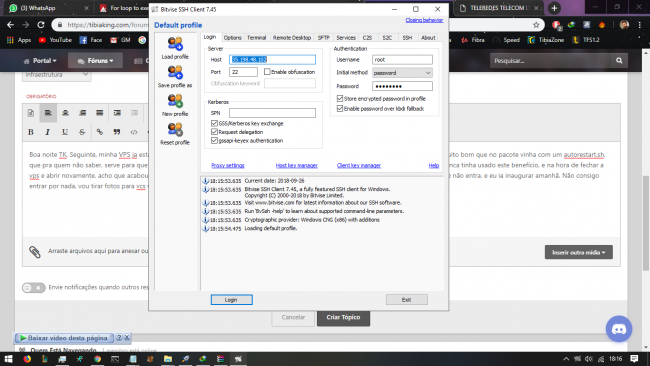Screen dimensions: 650x366
Task: Click the forum search magnifier icon
Action: click(619, 61)
